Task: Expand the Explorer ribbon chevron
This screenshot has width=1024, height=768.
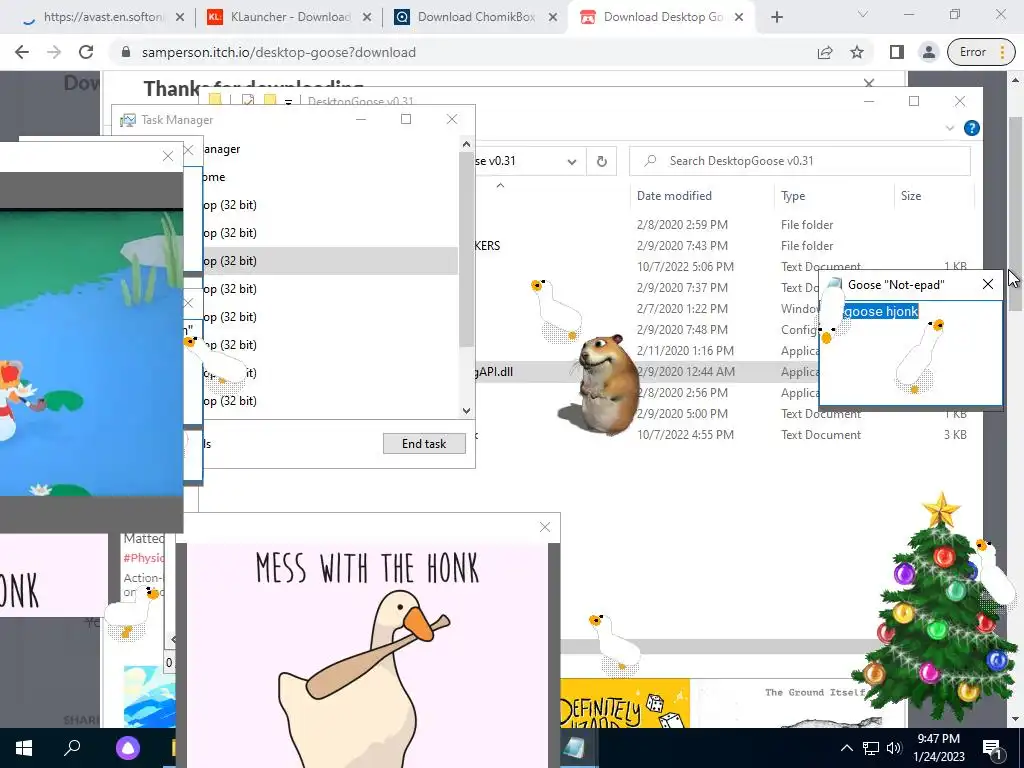Action: coord(950,128)
